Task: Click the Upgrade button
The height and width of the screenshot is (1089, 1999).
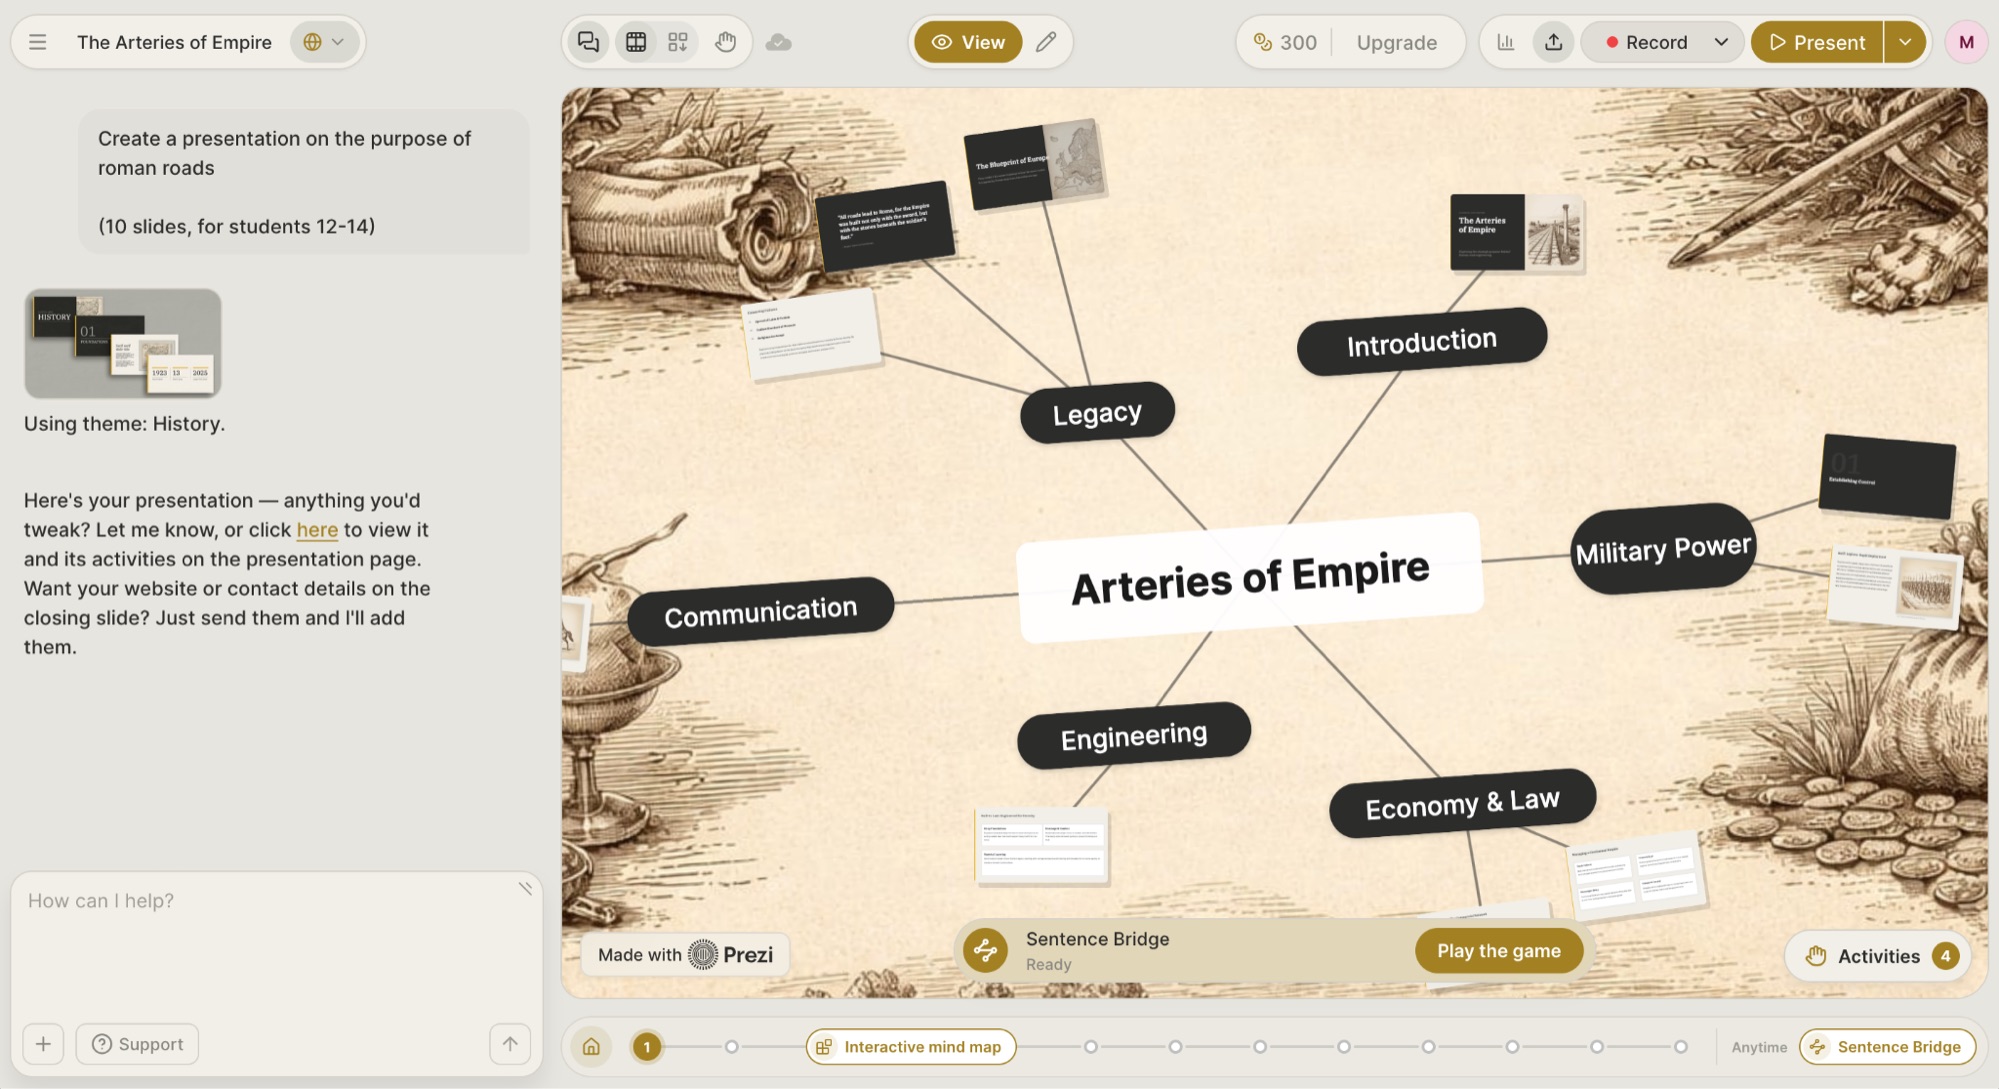Action: [1396, 42]
